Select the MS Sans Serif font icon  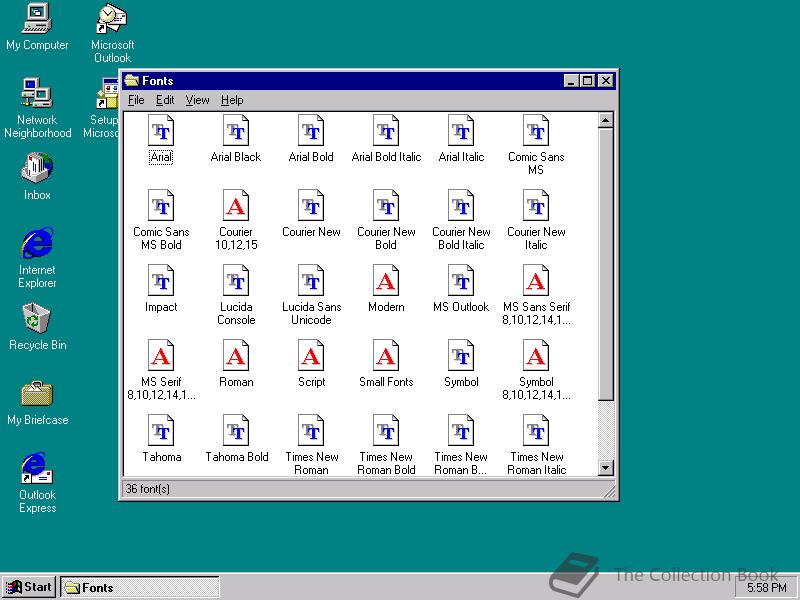pyautogui.click(x=536, y=281)
